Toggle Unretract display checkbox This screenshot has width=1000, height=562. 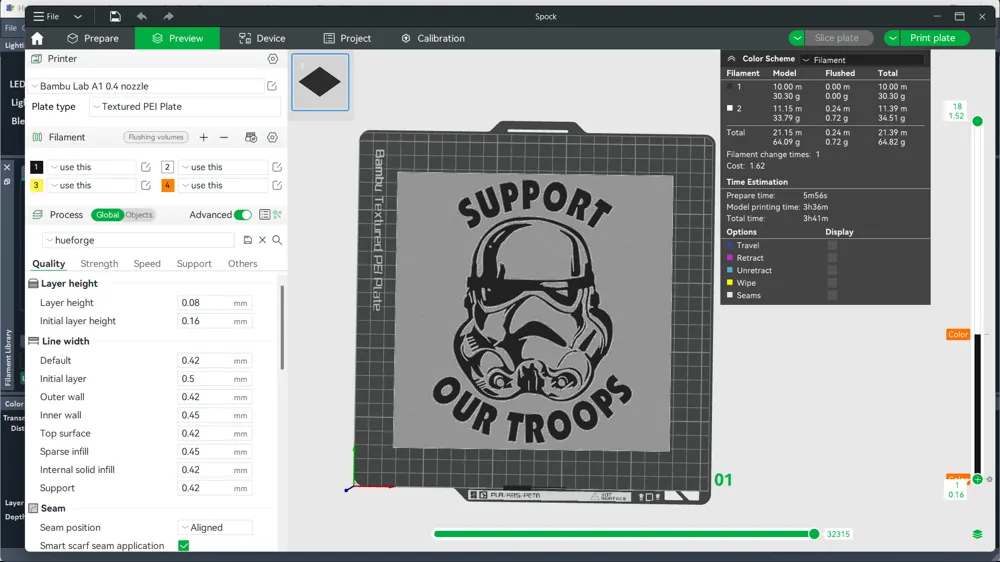point(832,270)
